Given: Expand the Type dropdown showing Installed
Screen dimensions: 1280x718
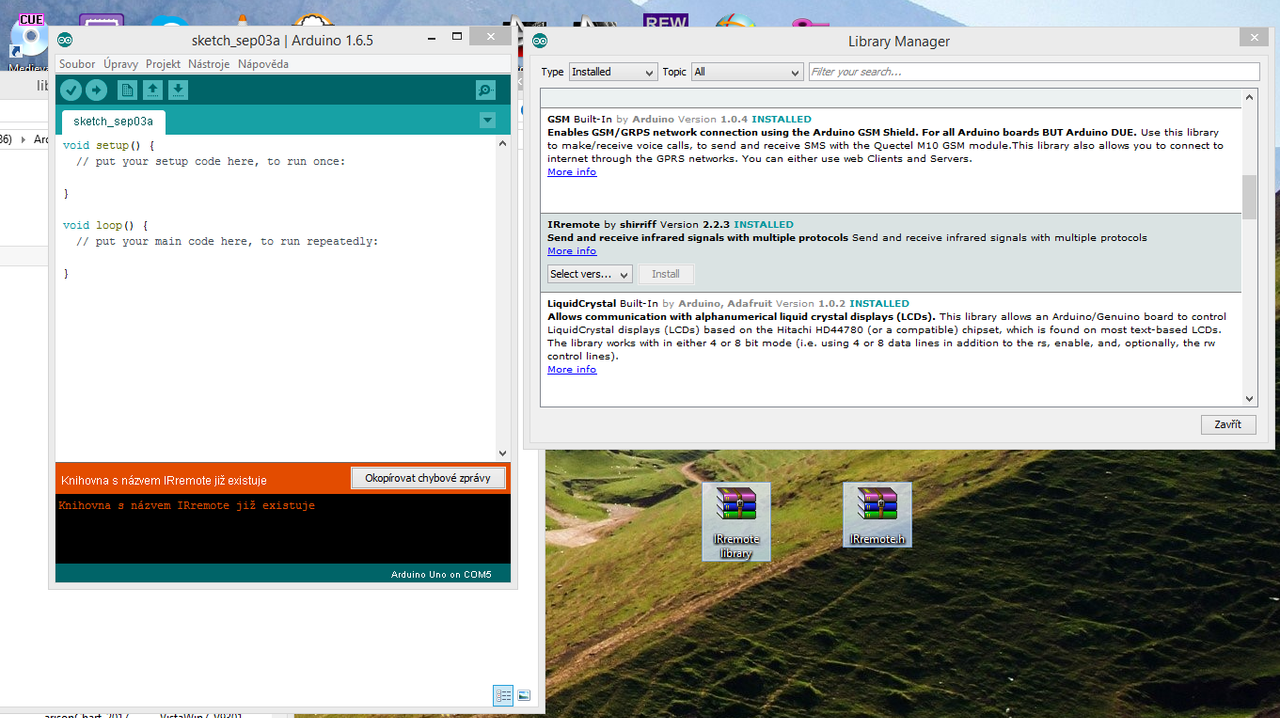Looking at the screenshot, I should 613,72.
